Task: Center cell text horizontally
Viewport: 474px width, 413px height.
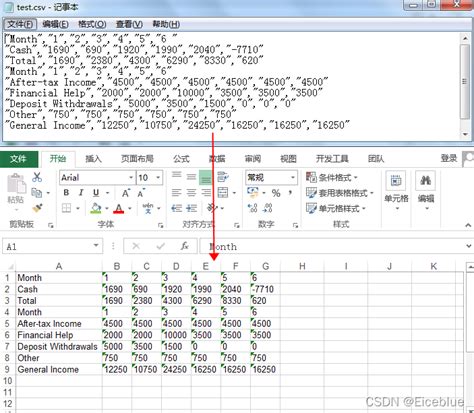Action: point(191,193)
